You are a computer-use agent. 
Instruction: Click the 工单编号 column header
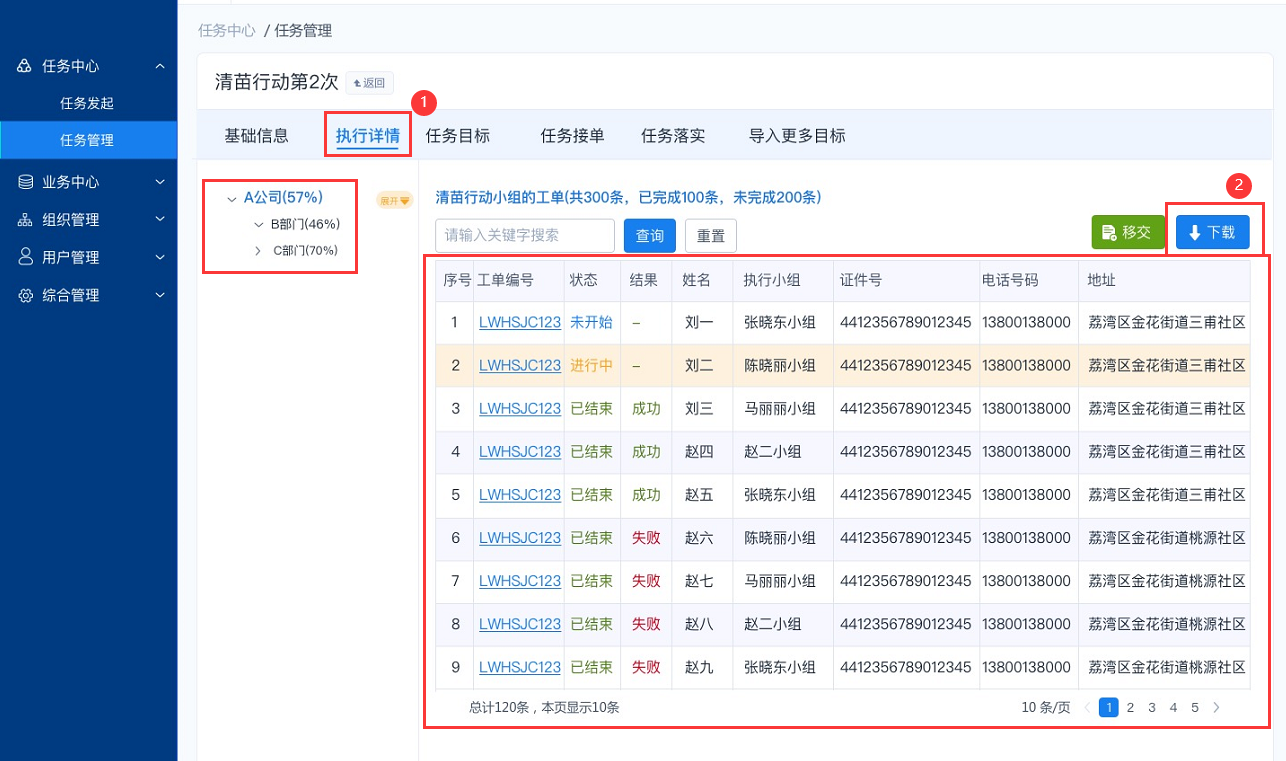point(505,281)
